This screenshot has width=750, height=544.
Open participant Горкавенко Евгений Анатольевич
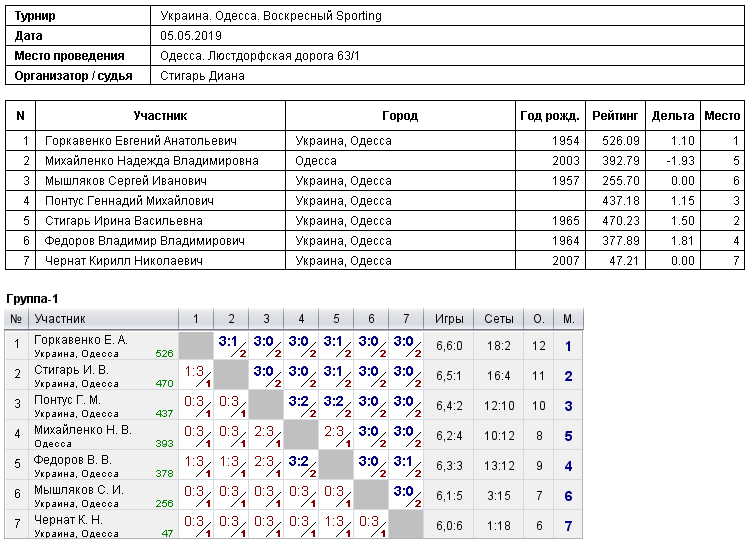click(x=141, y=141)
